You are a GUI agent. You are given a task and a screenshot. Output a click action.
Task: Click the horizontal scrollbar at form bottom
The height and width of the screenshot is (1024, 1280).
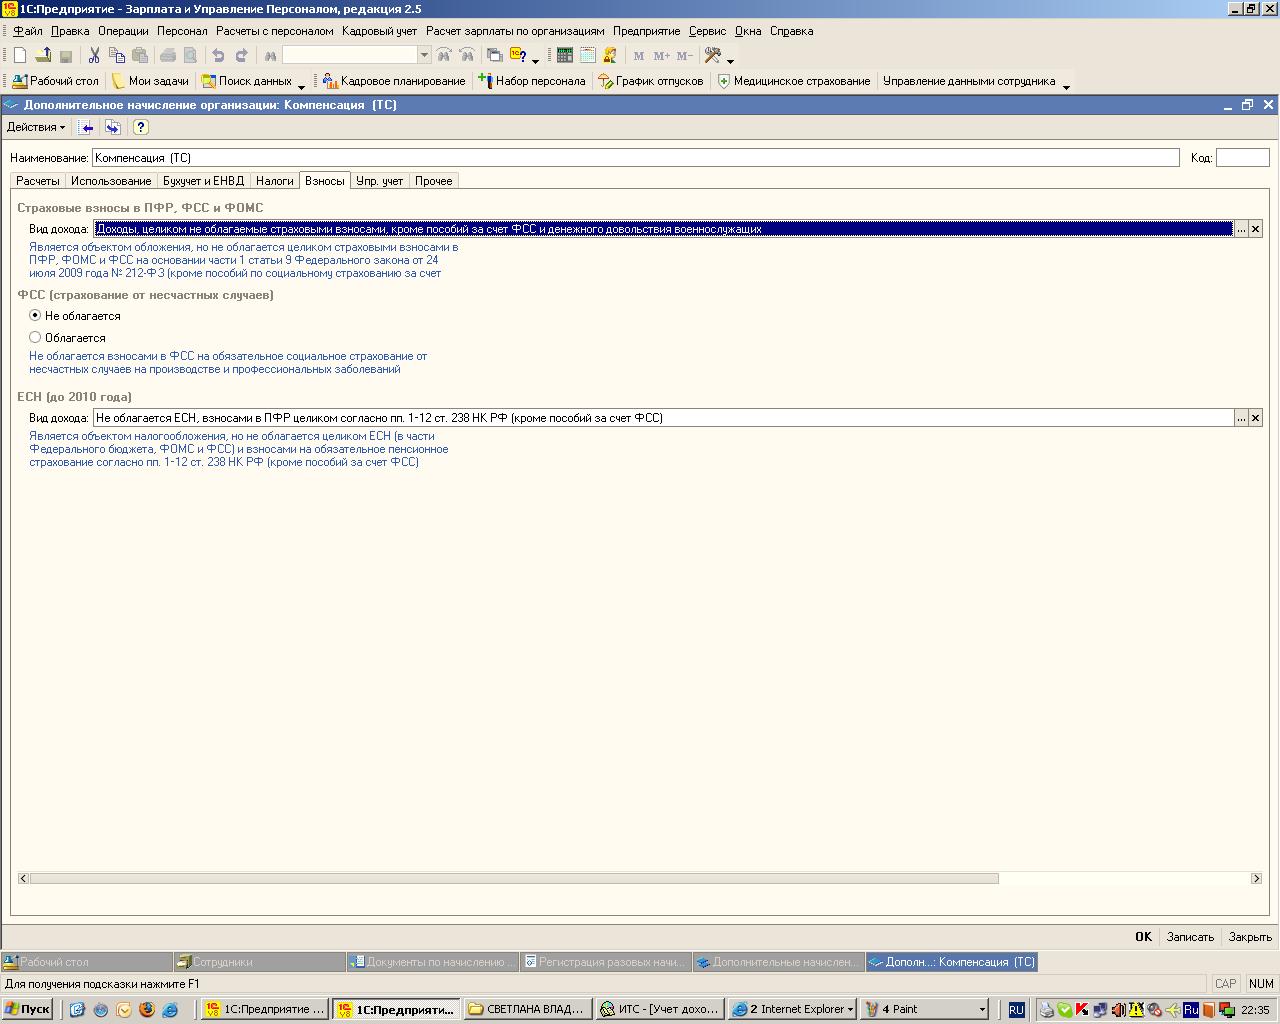(x=514, y=878)
